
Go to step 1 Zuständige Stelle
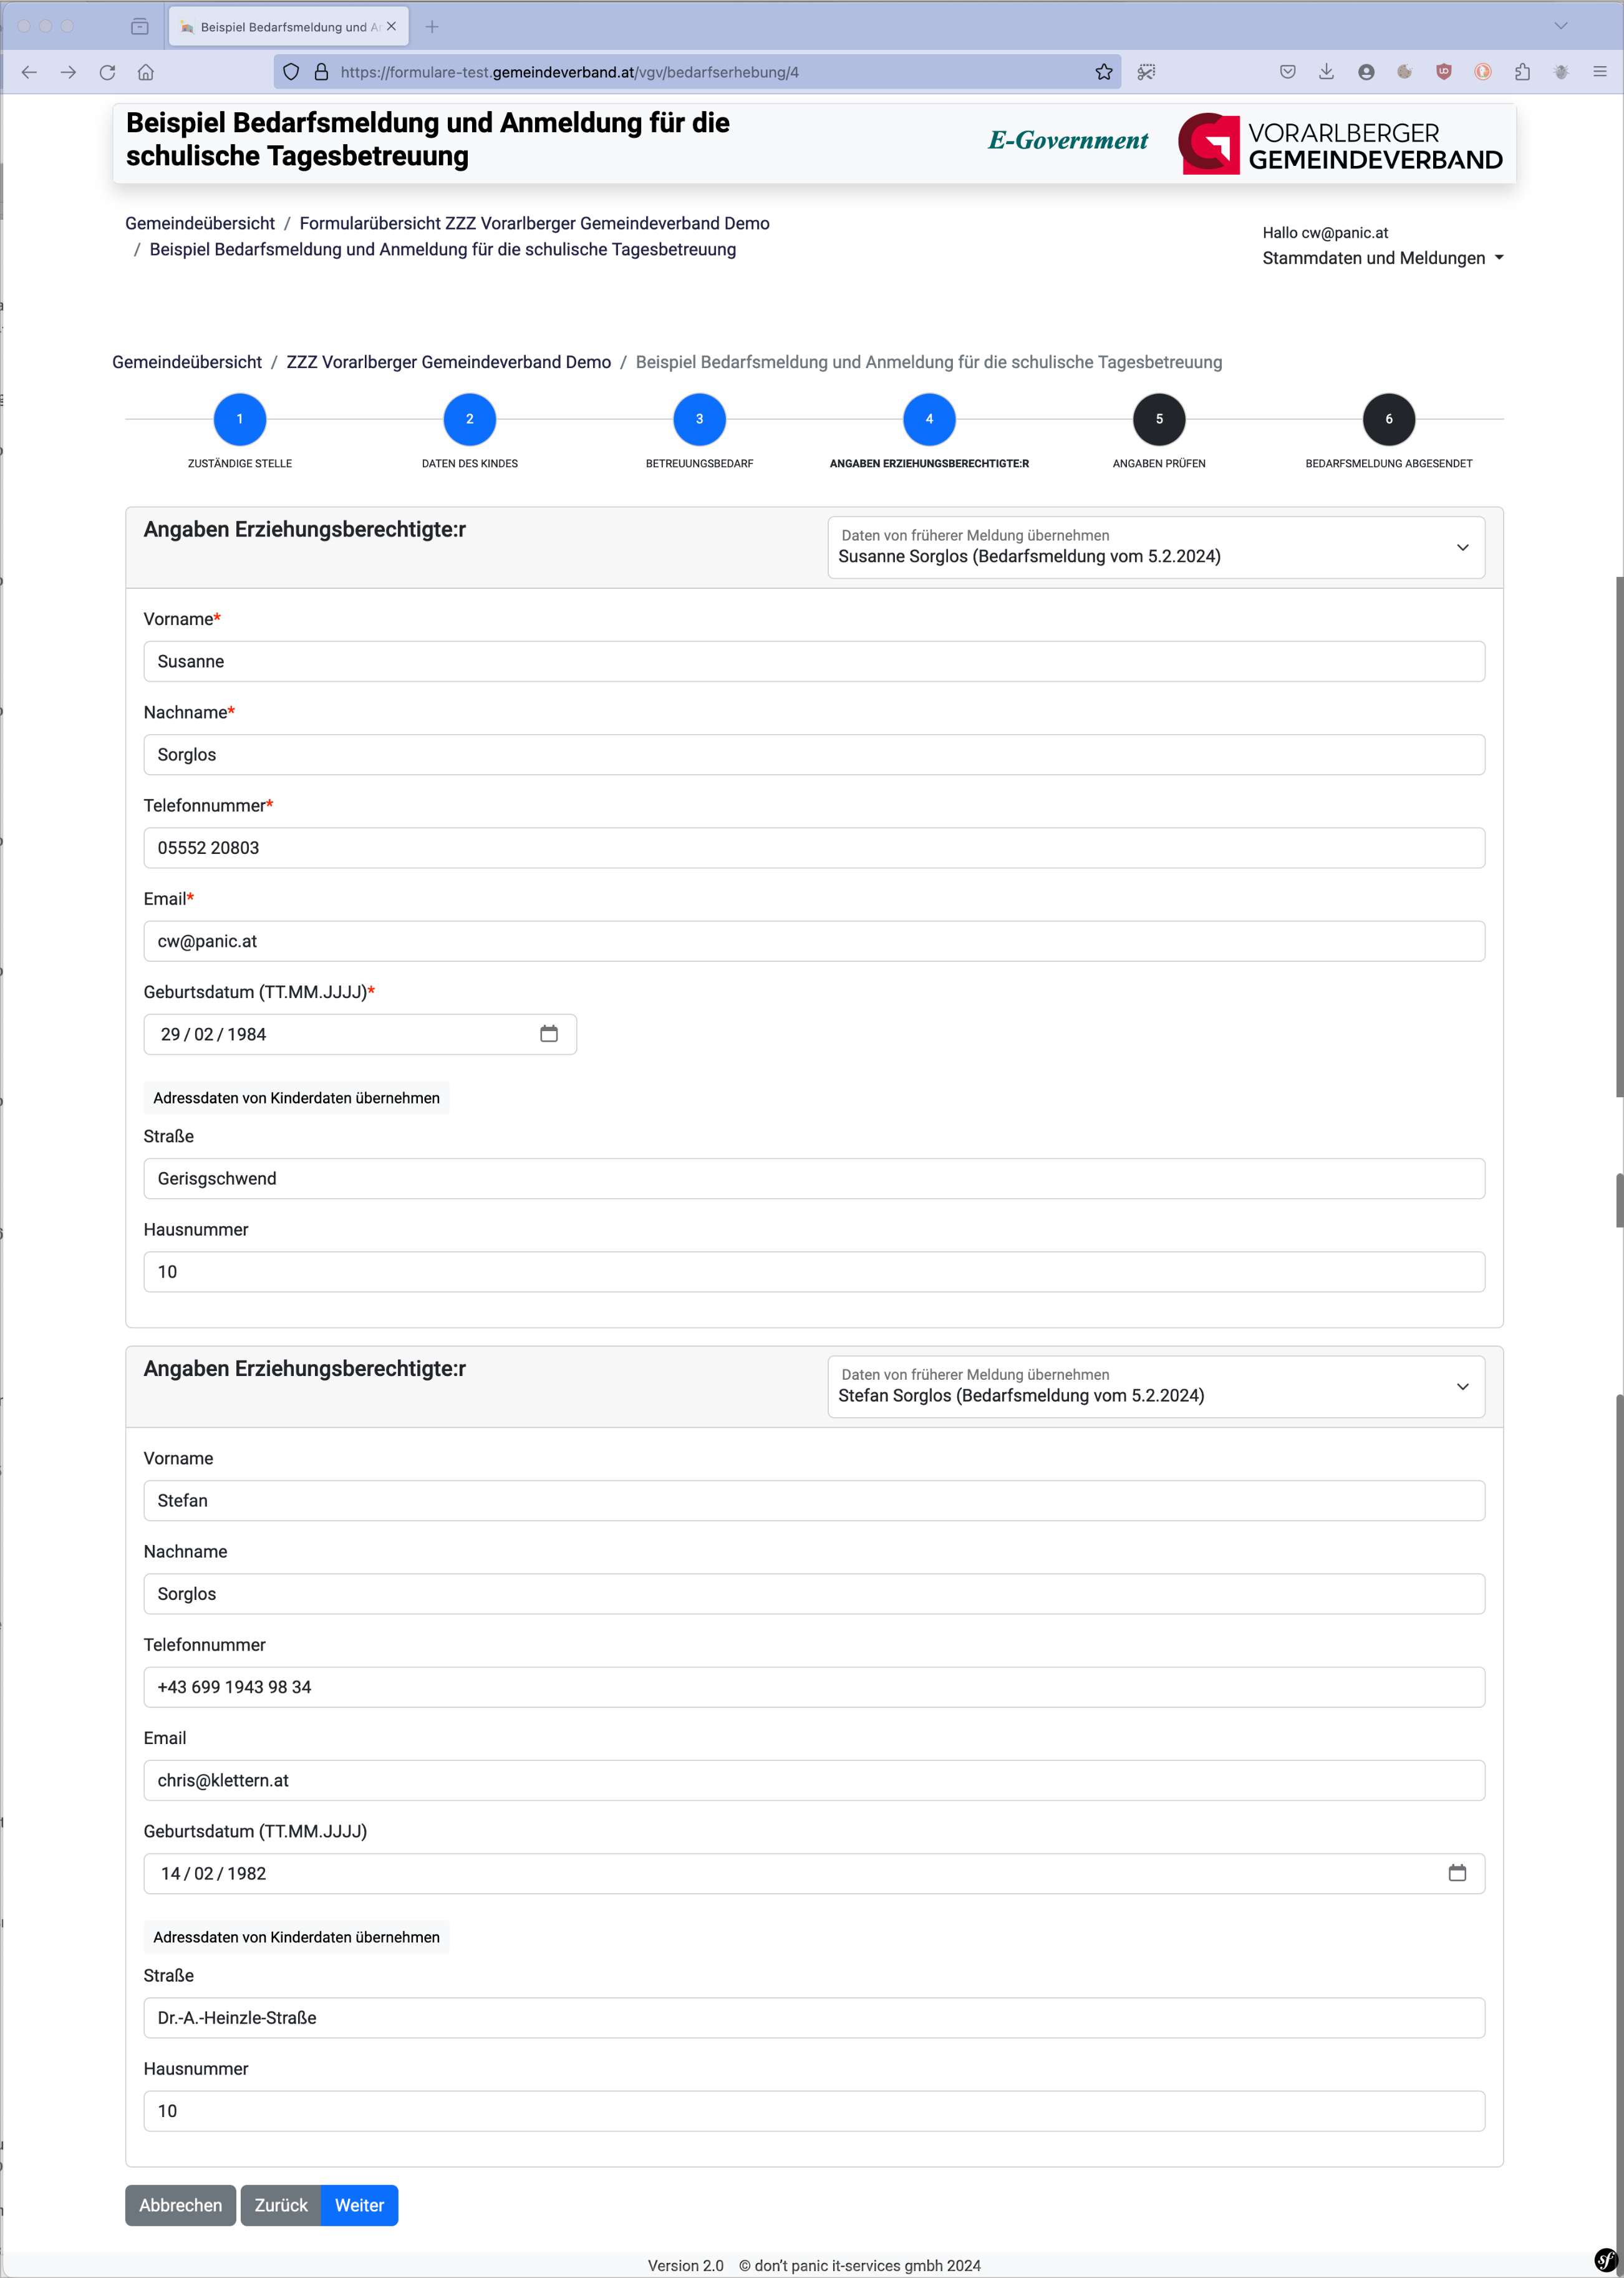click(240, 419)
